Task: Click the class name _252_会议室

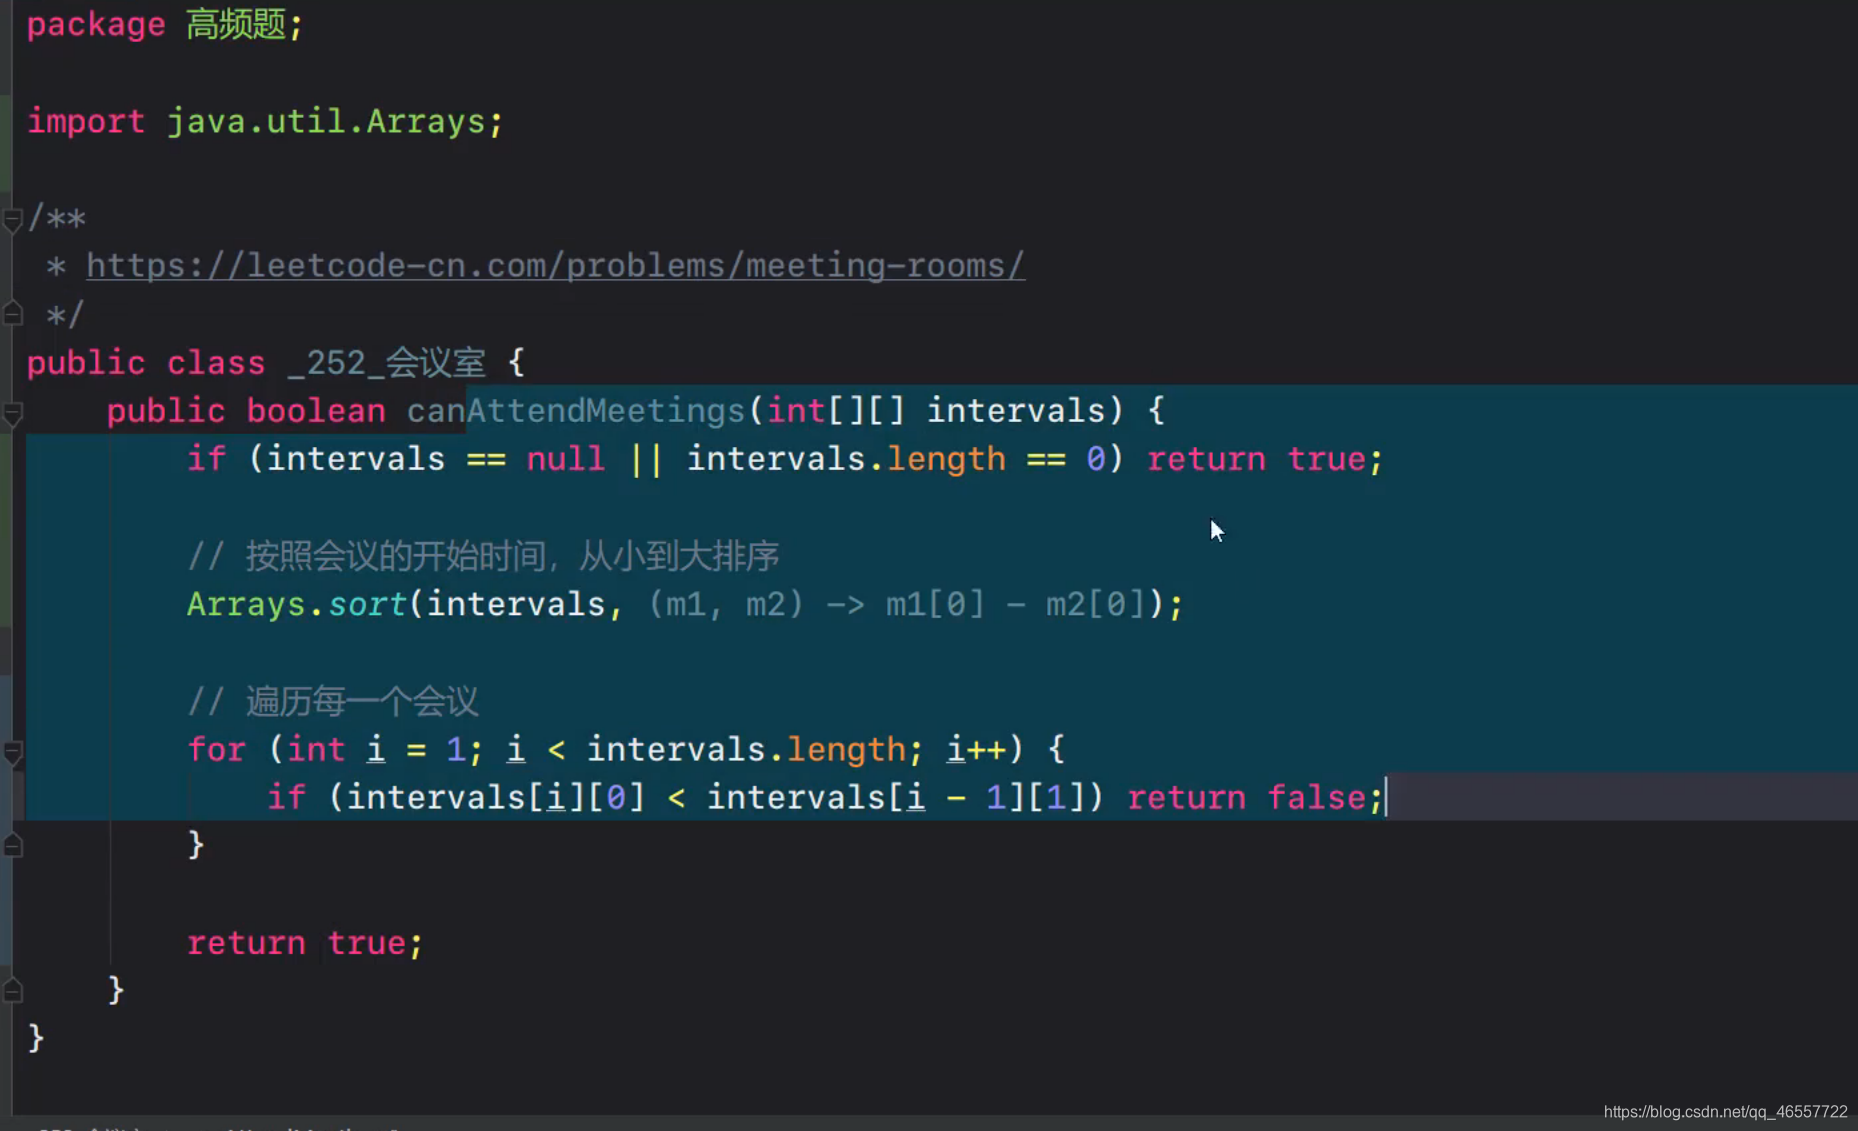Action: 386,362
